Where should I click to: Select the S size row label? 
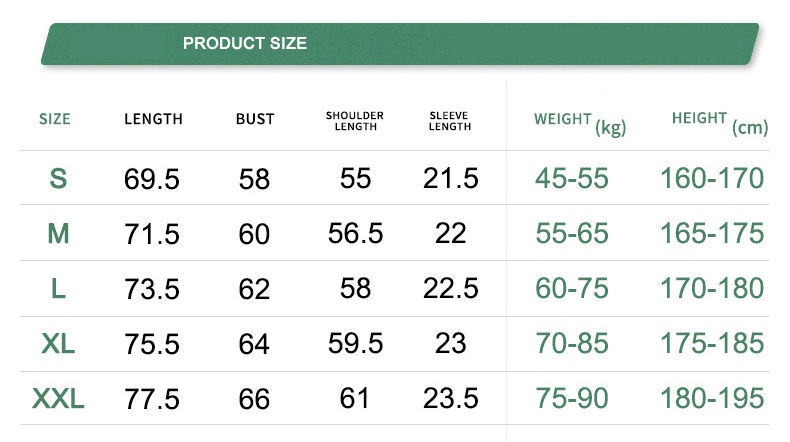pyautogui.click(x=58, y=179)
